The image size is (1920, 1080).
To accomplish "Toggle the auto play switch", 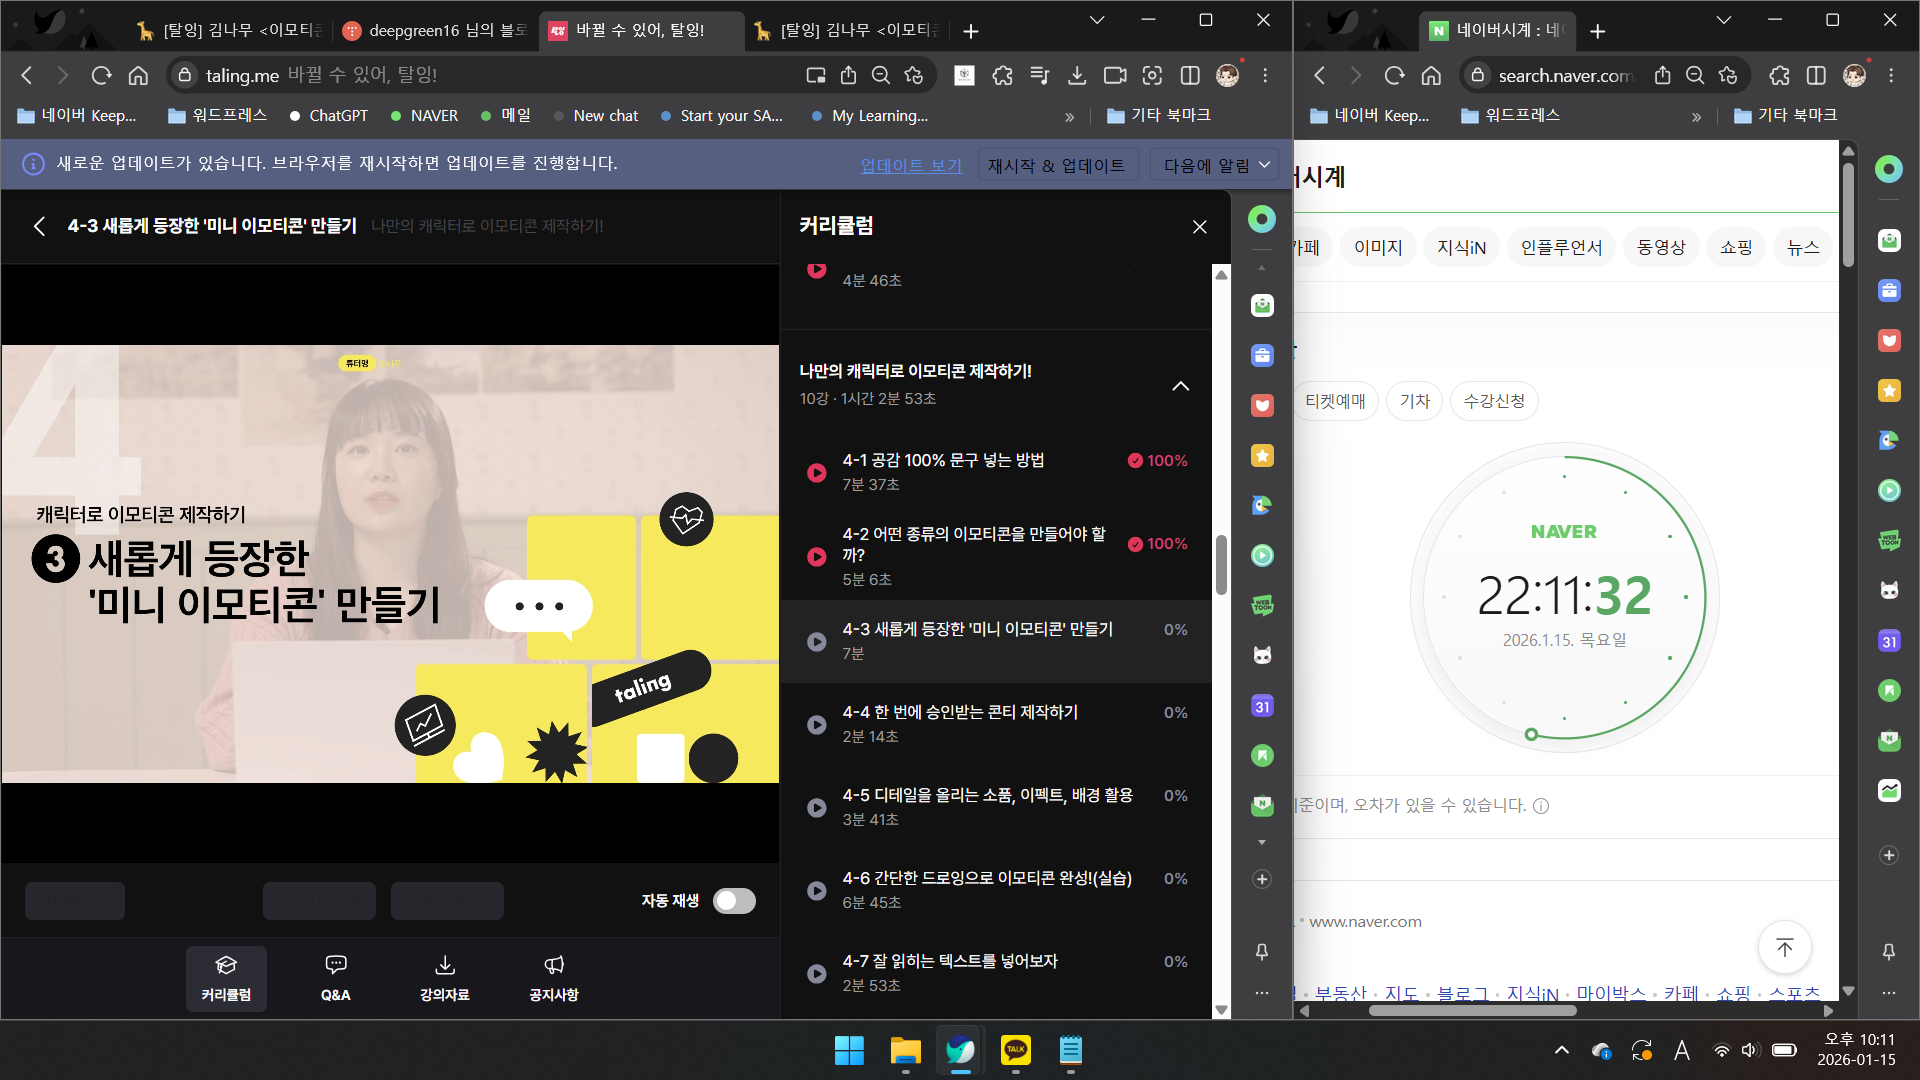I will tap(734, 901).
